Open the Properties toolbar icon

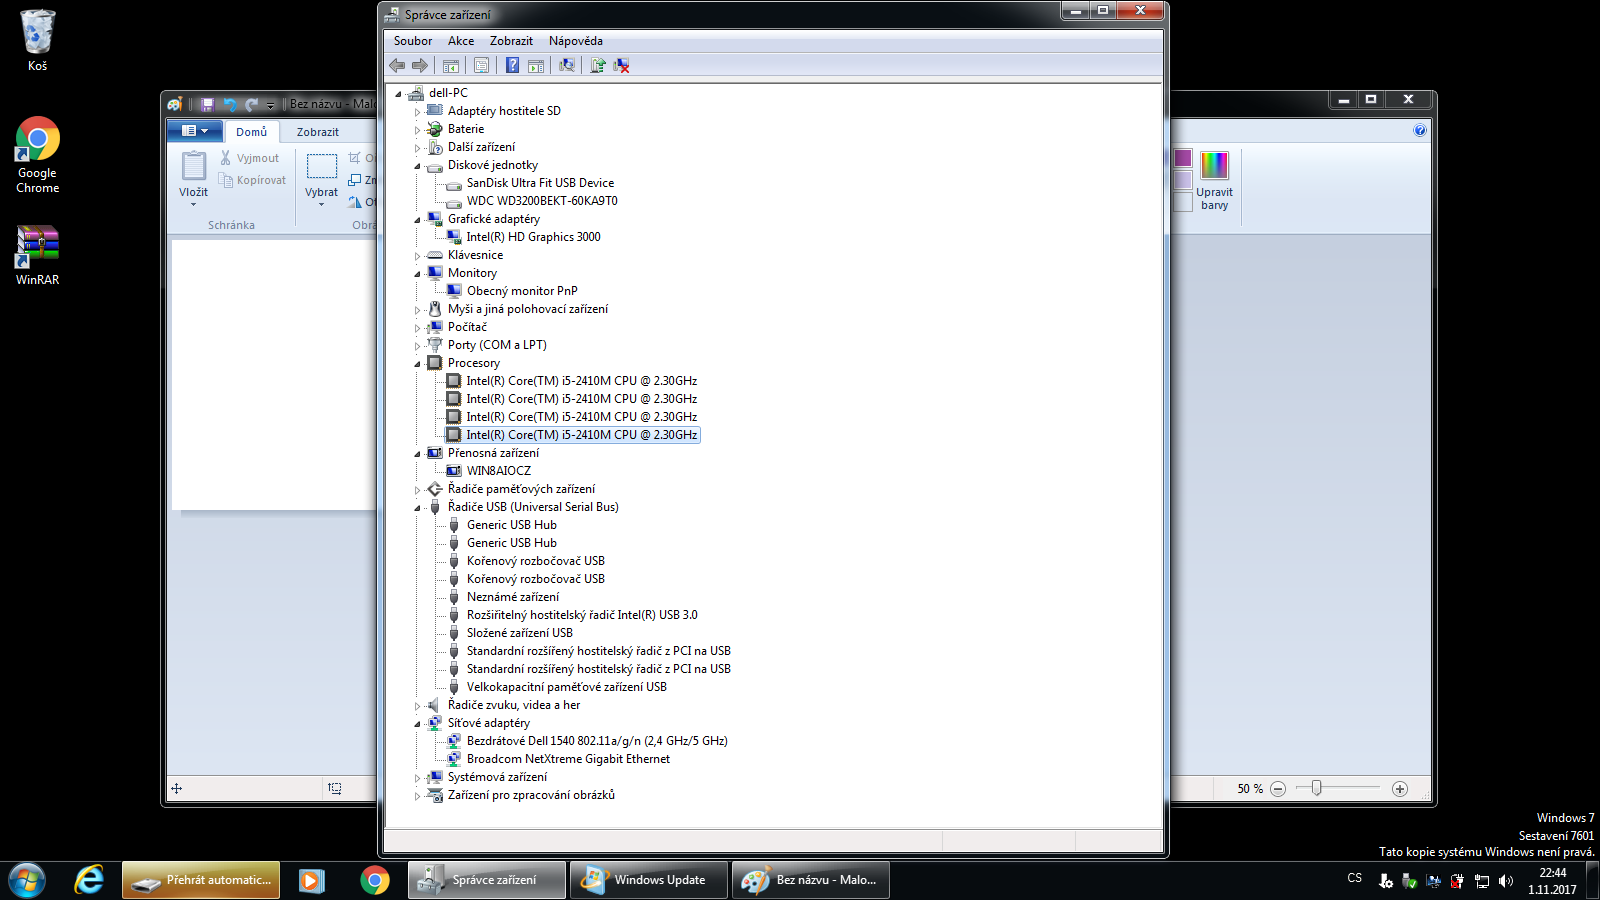pos(481,65)
